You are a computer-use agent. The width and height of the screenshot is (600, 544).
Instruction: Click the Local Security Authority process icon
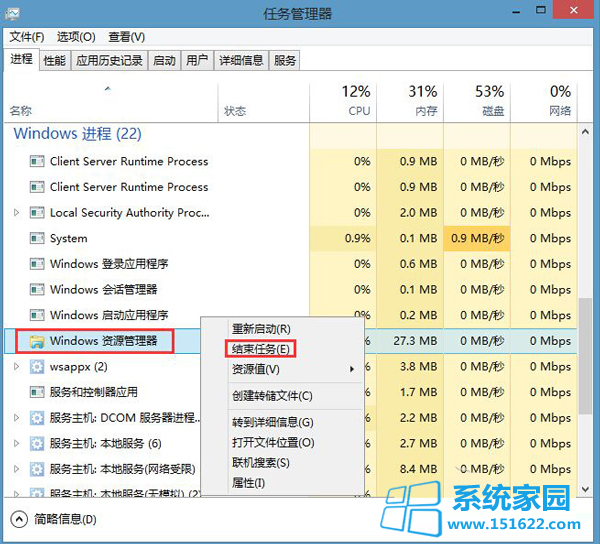click(x=37, y=213)
